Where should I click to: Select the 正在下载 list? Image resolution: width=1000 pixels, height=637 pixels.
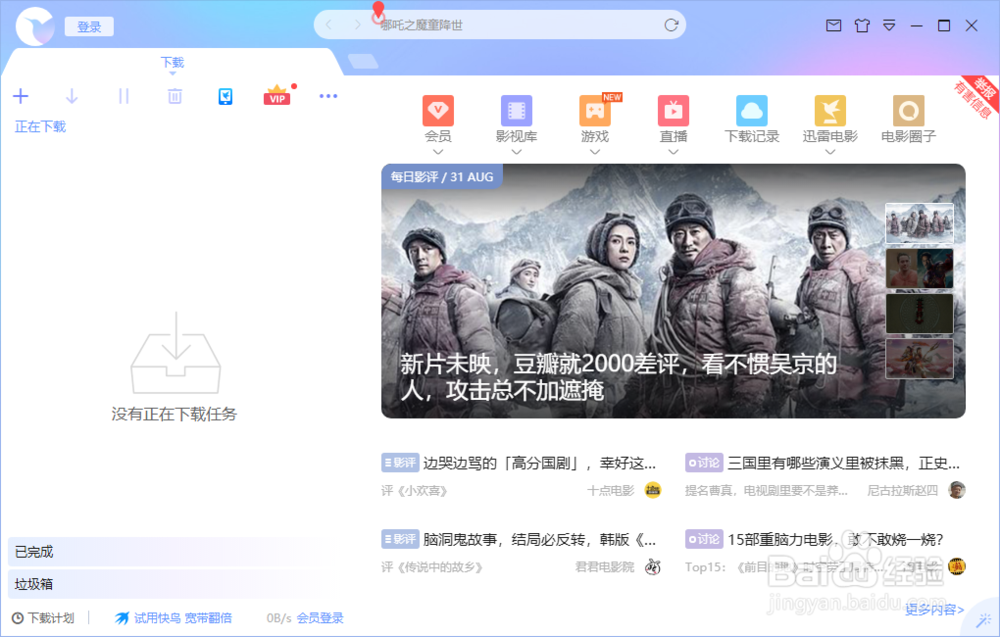(40, 127)
